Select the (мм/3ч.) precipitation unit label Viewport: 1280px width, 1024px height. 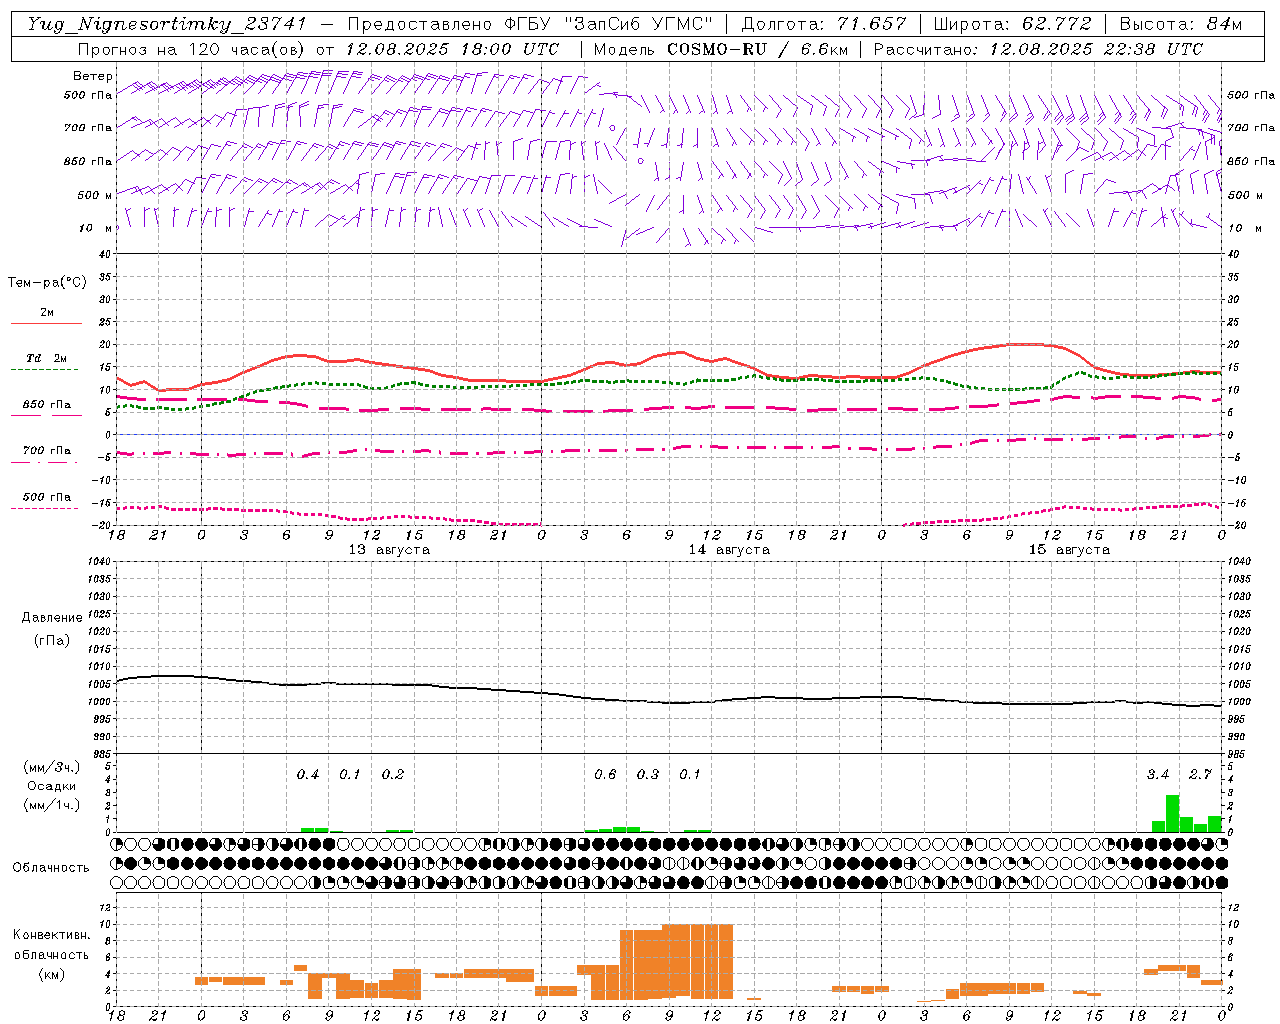[x=52, y=767]
